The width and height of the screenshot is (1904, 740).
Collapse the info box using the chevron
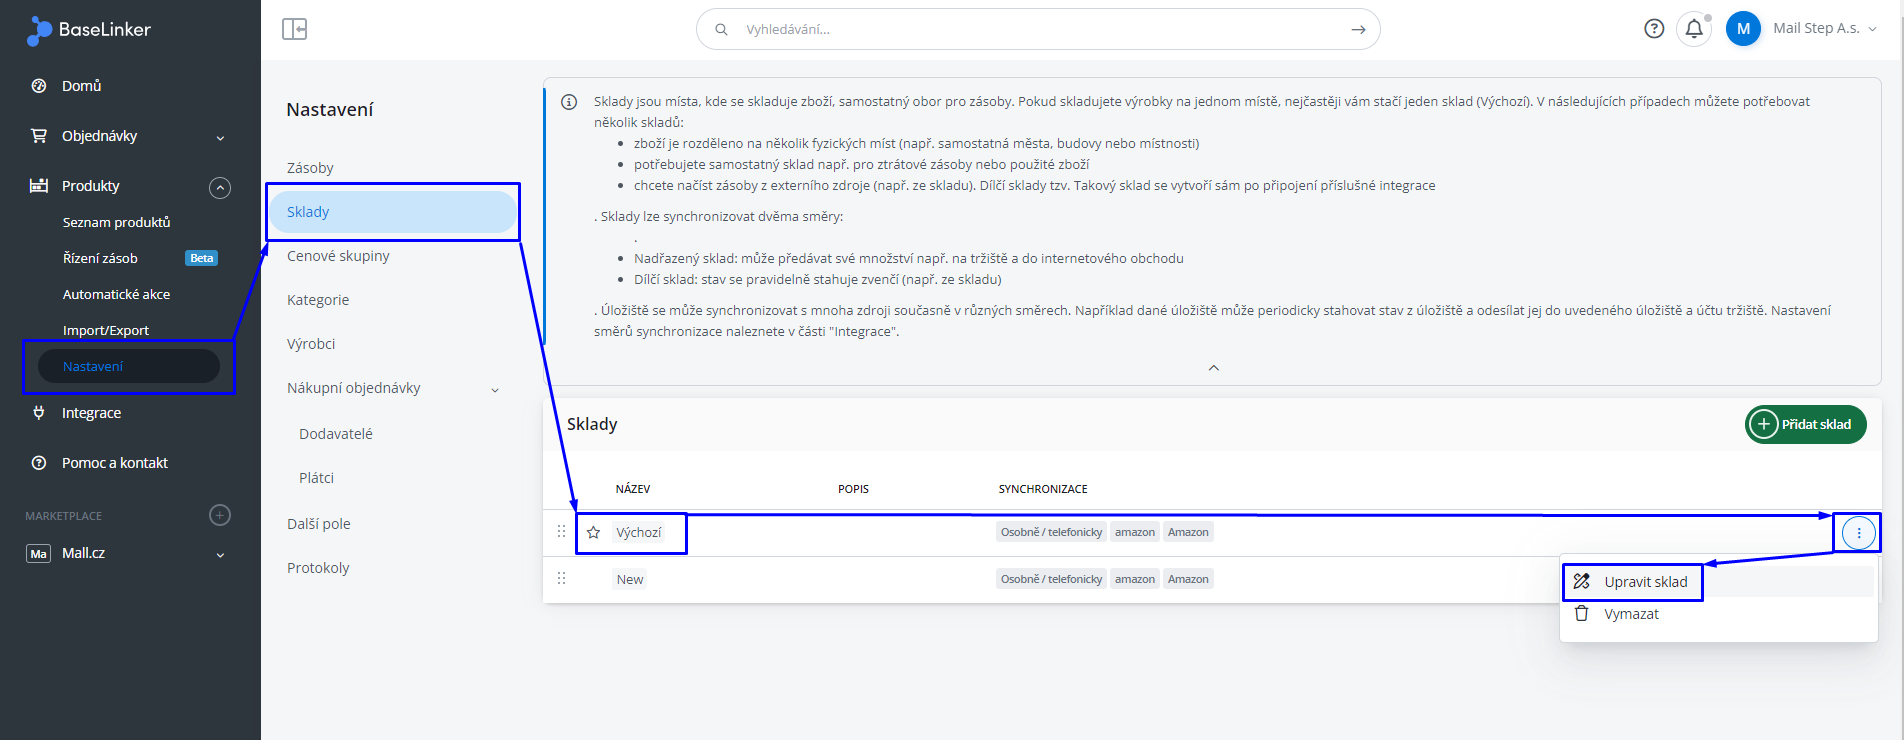coord(1213,368)
